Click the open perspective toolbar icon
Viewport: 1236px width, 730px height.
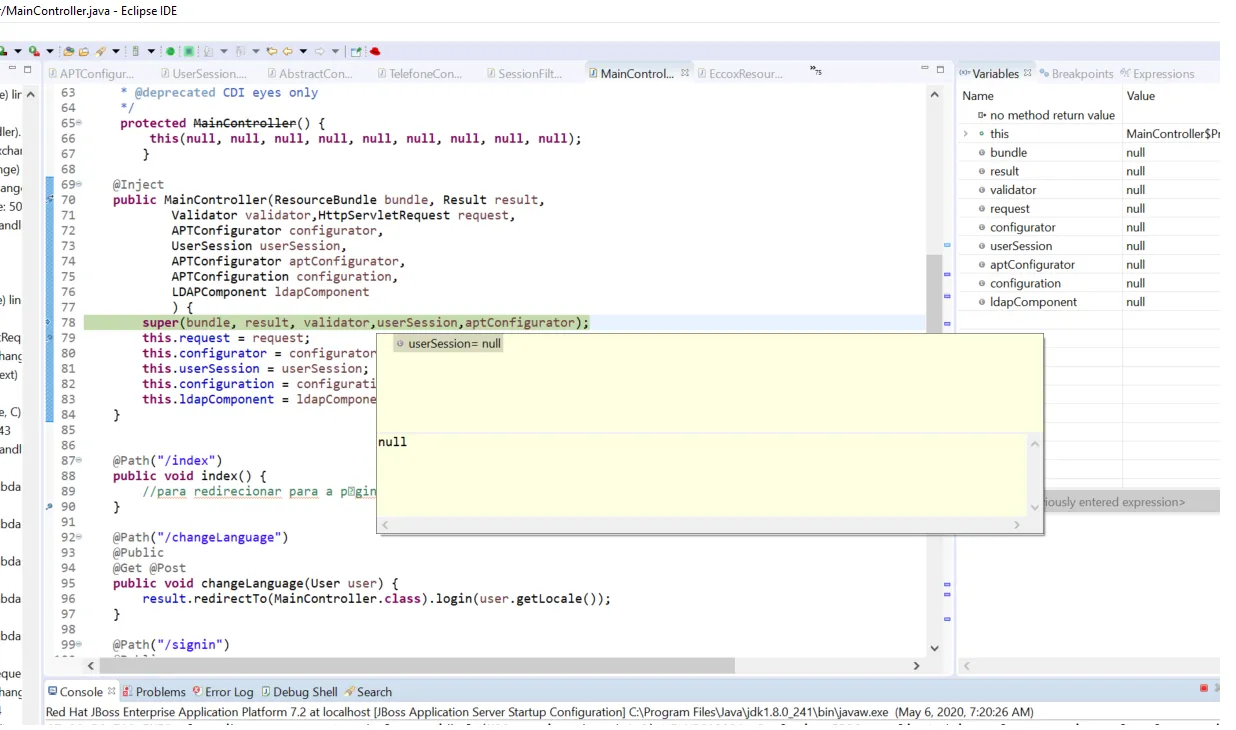point(355,51)
